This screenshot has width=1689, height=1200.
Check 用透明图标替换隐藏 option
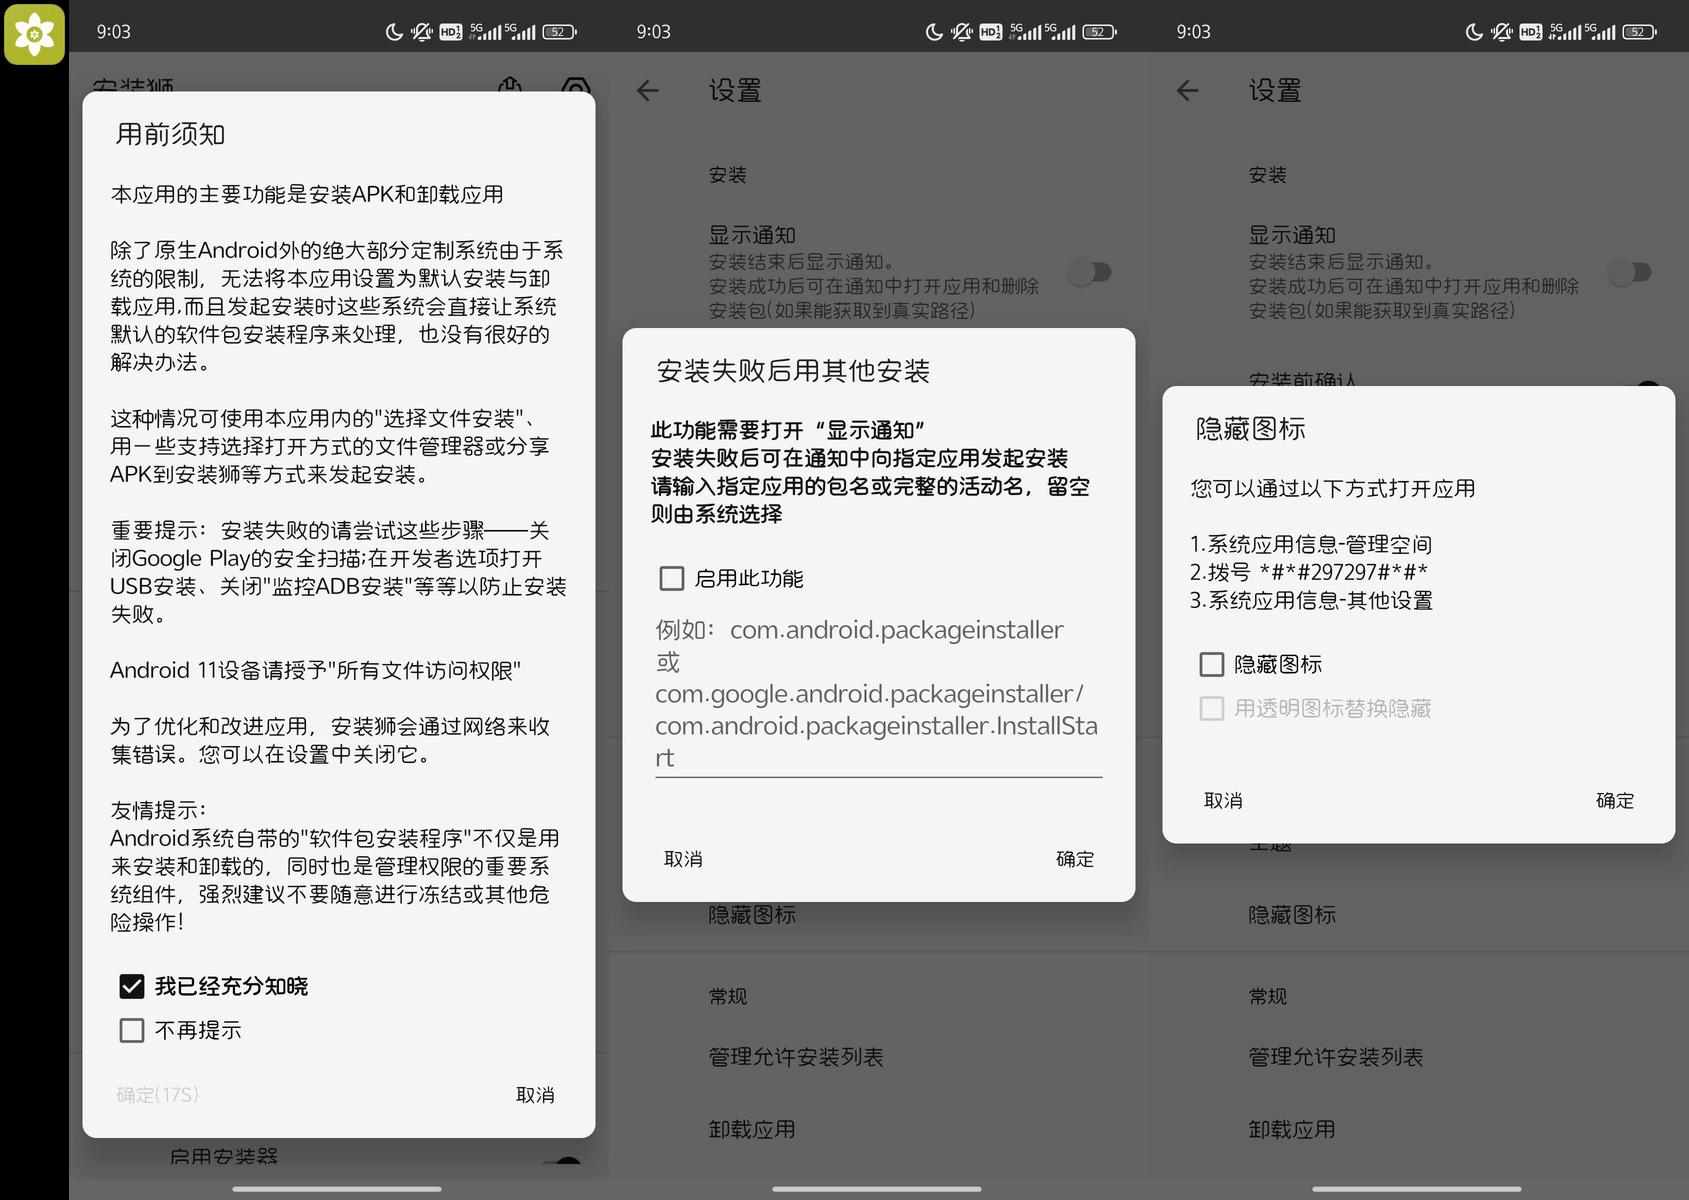tap(1212, 709)
